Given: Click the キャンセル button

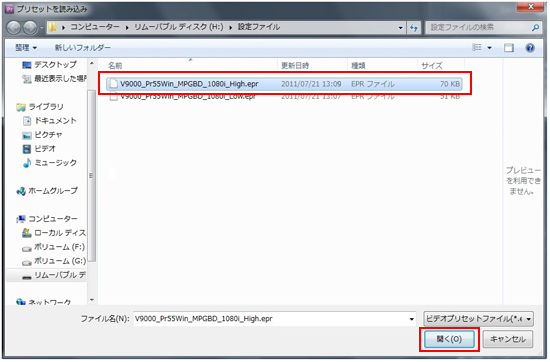Looking at the screenshot, I should (x=508, y=339).
